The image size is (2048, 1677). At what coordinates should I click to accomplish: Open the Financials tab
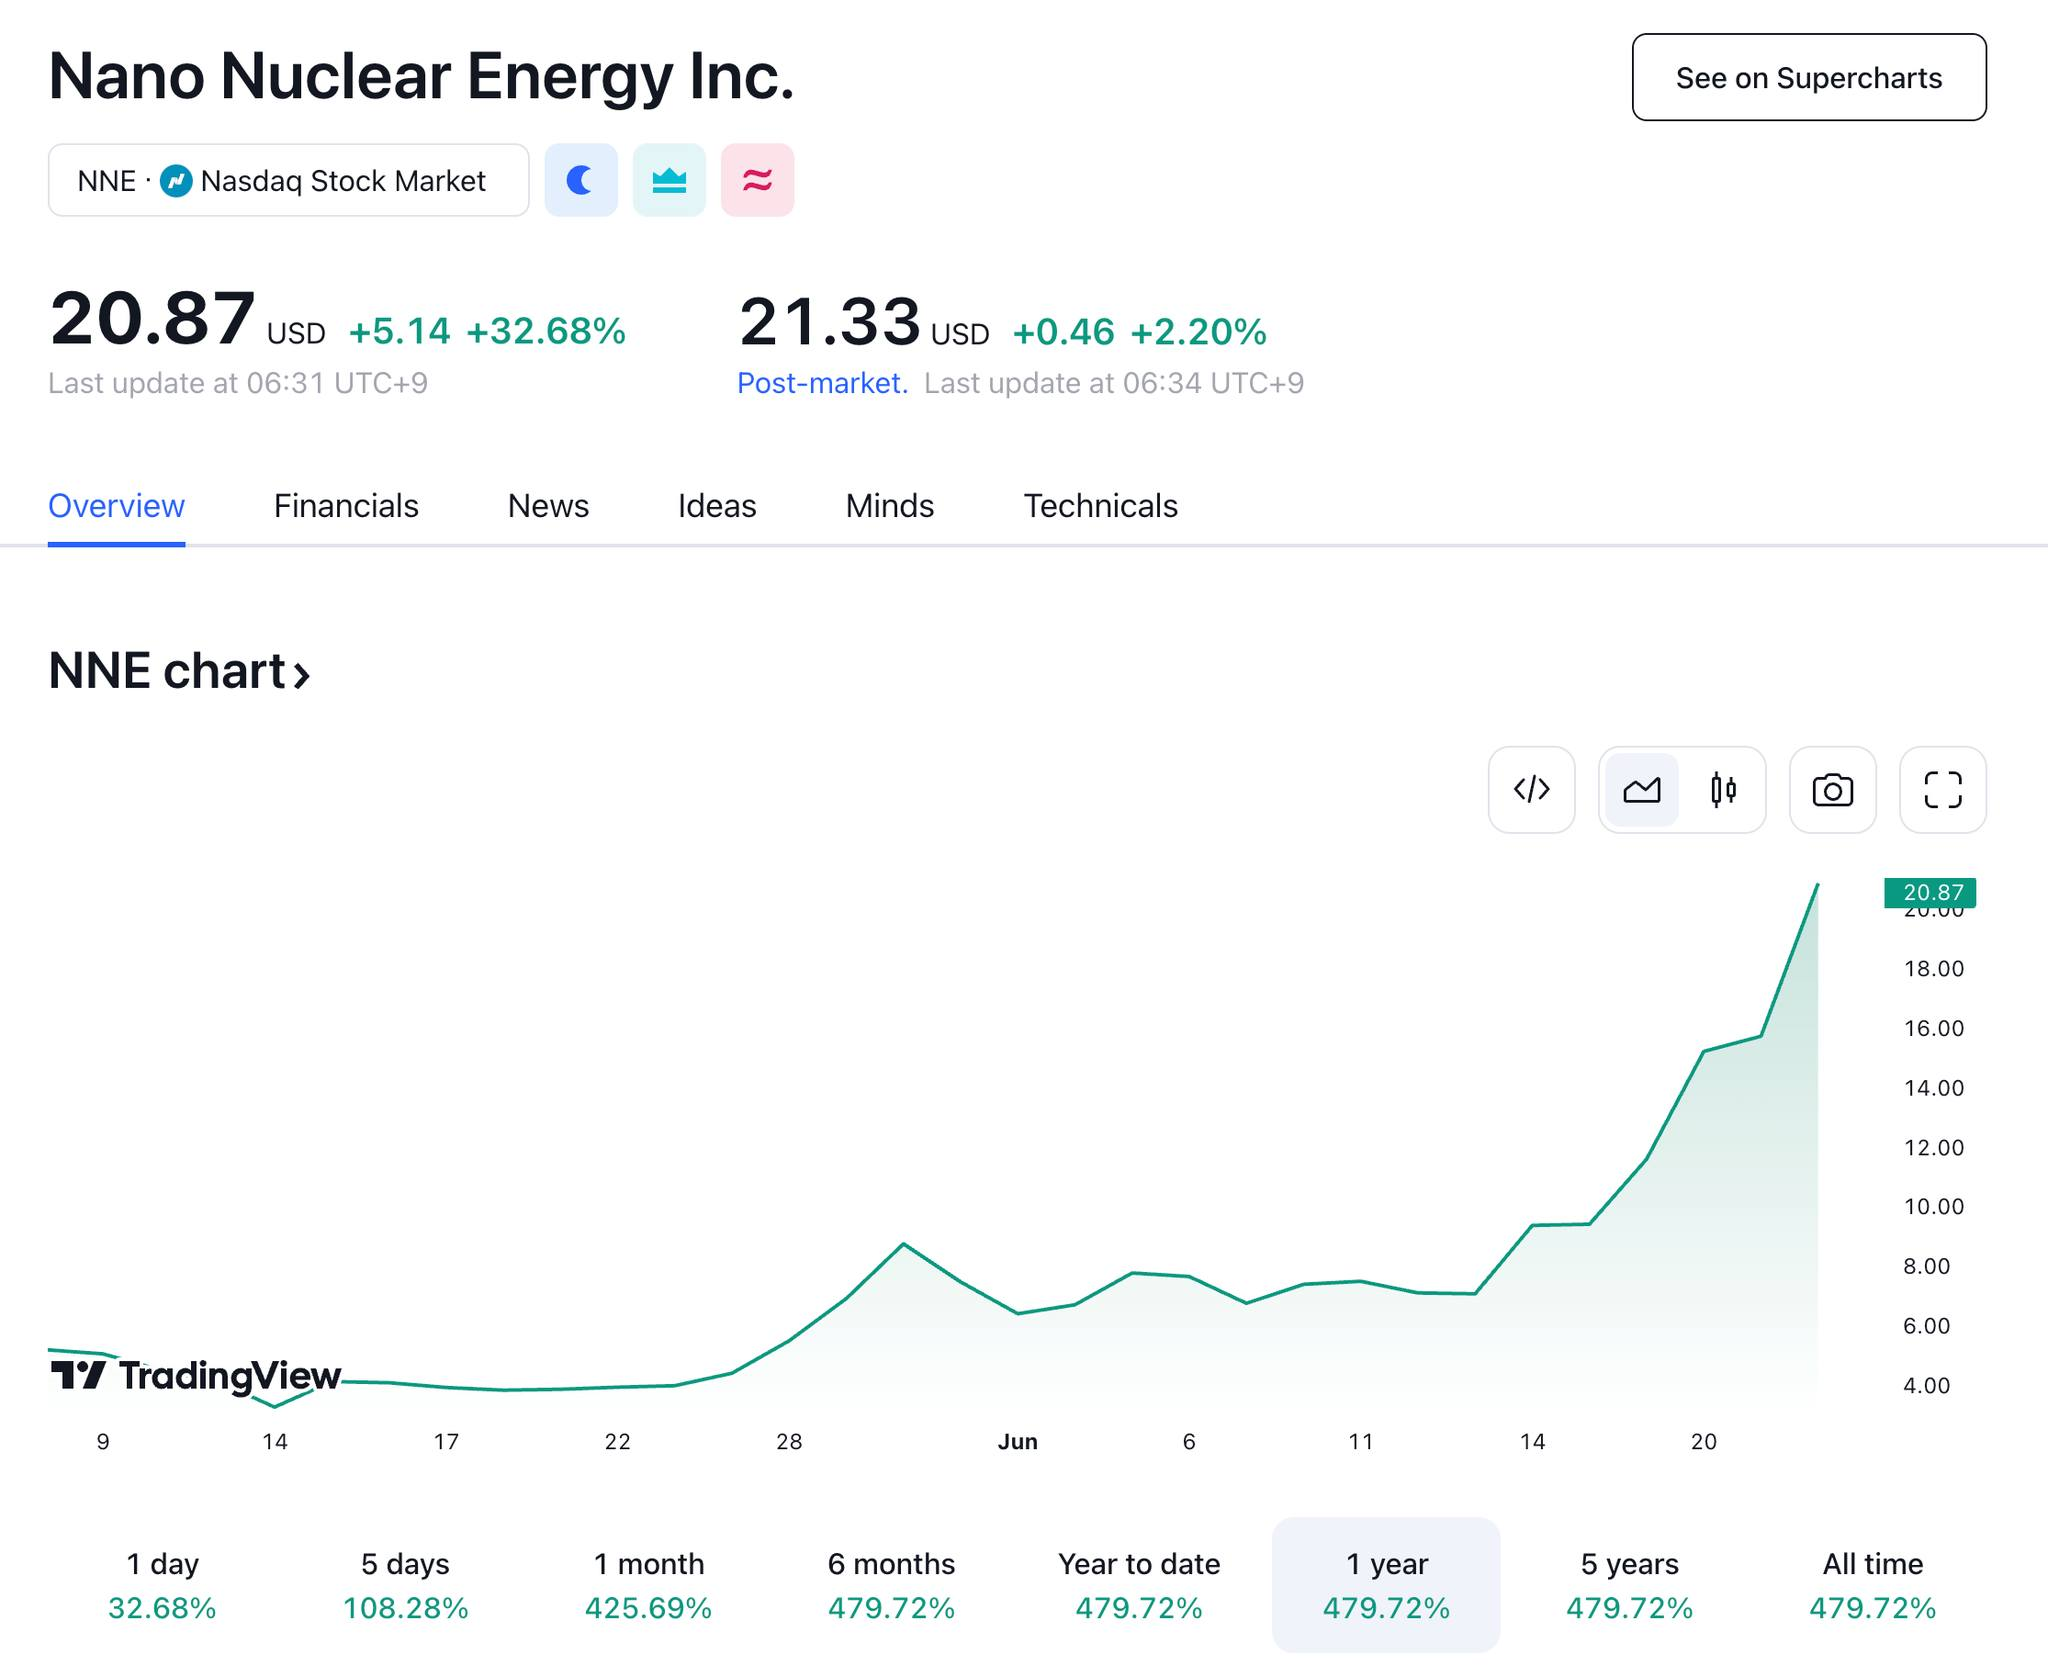click(x=346, y=506)
